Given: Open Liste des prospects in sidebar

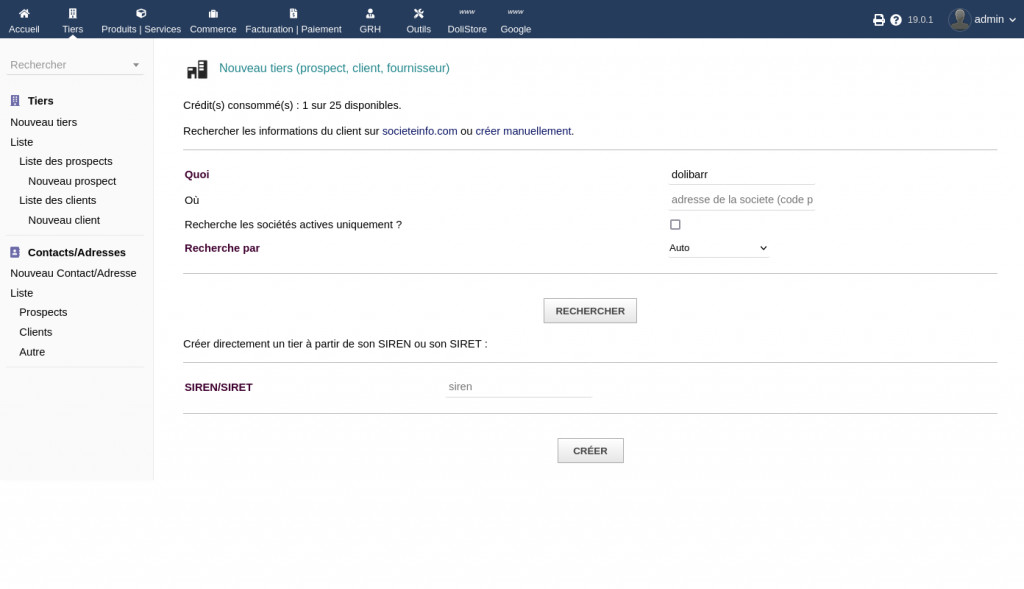Looking at the screenshot, I should (66, 161).
